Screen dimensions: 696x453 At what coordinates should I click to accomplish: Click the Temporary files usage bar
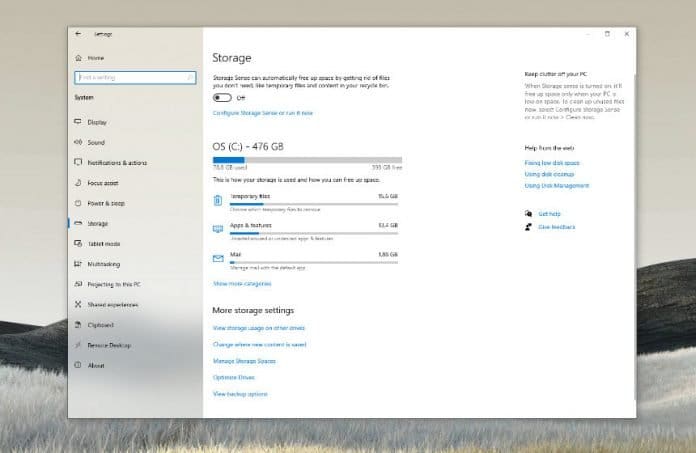[314, 204]
